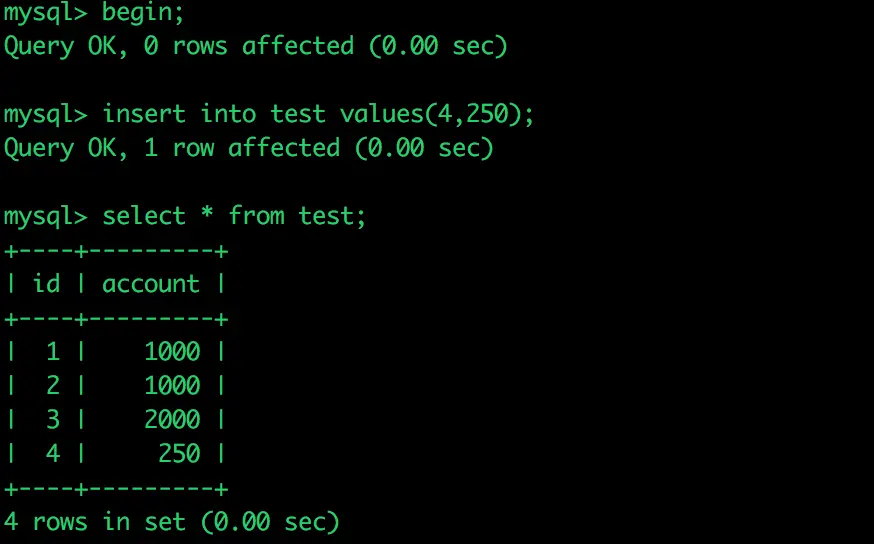Click the mysql> prompt before 'begin'
Screen dimensions: 874x544
coord(46,12)
